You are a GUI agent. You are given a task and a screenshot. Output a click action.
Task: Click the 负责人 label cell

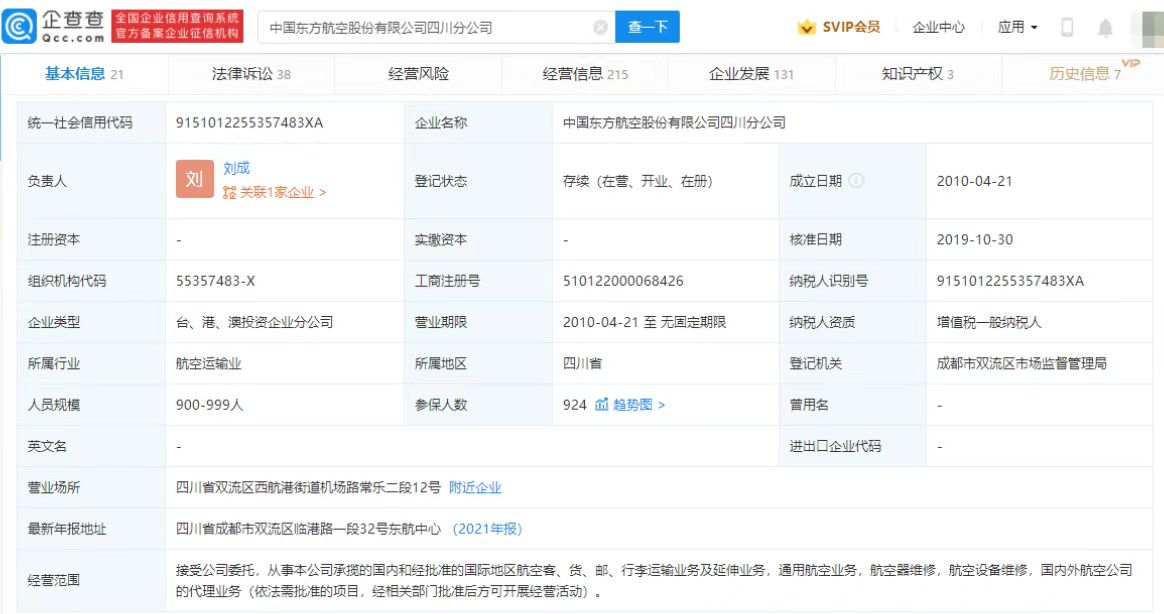click(x=91, y=181)
